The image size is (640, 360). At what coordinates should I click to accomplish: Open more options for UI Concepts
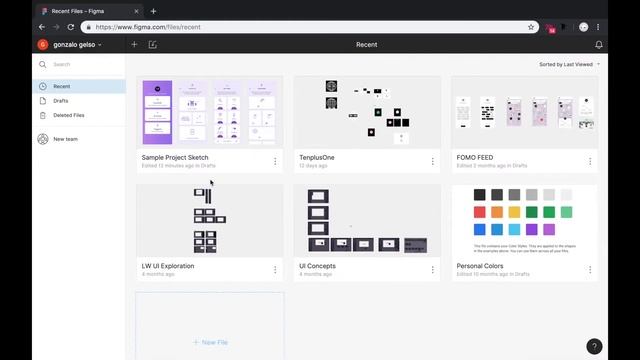[433, 270]
